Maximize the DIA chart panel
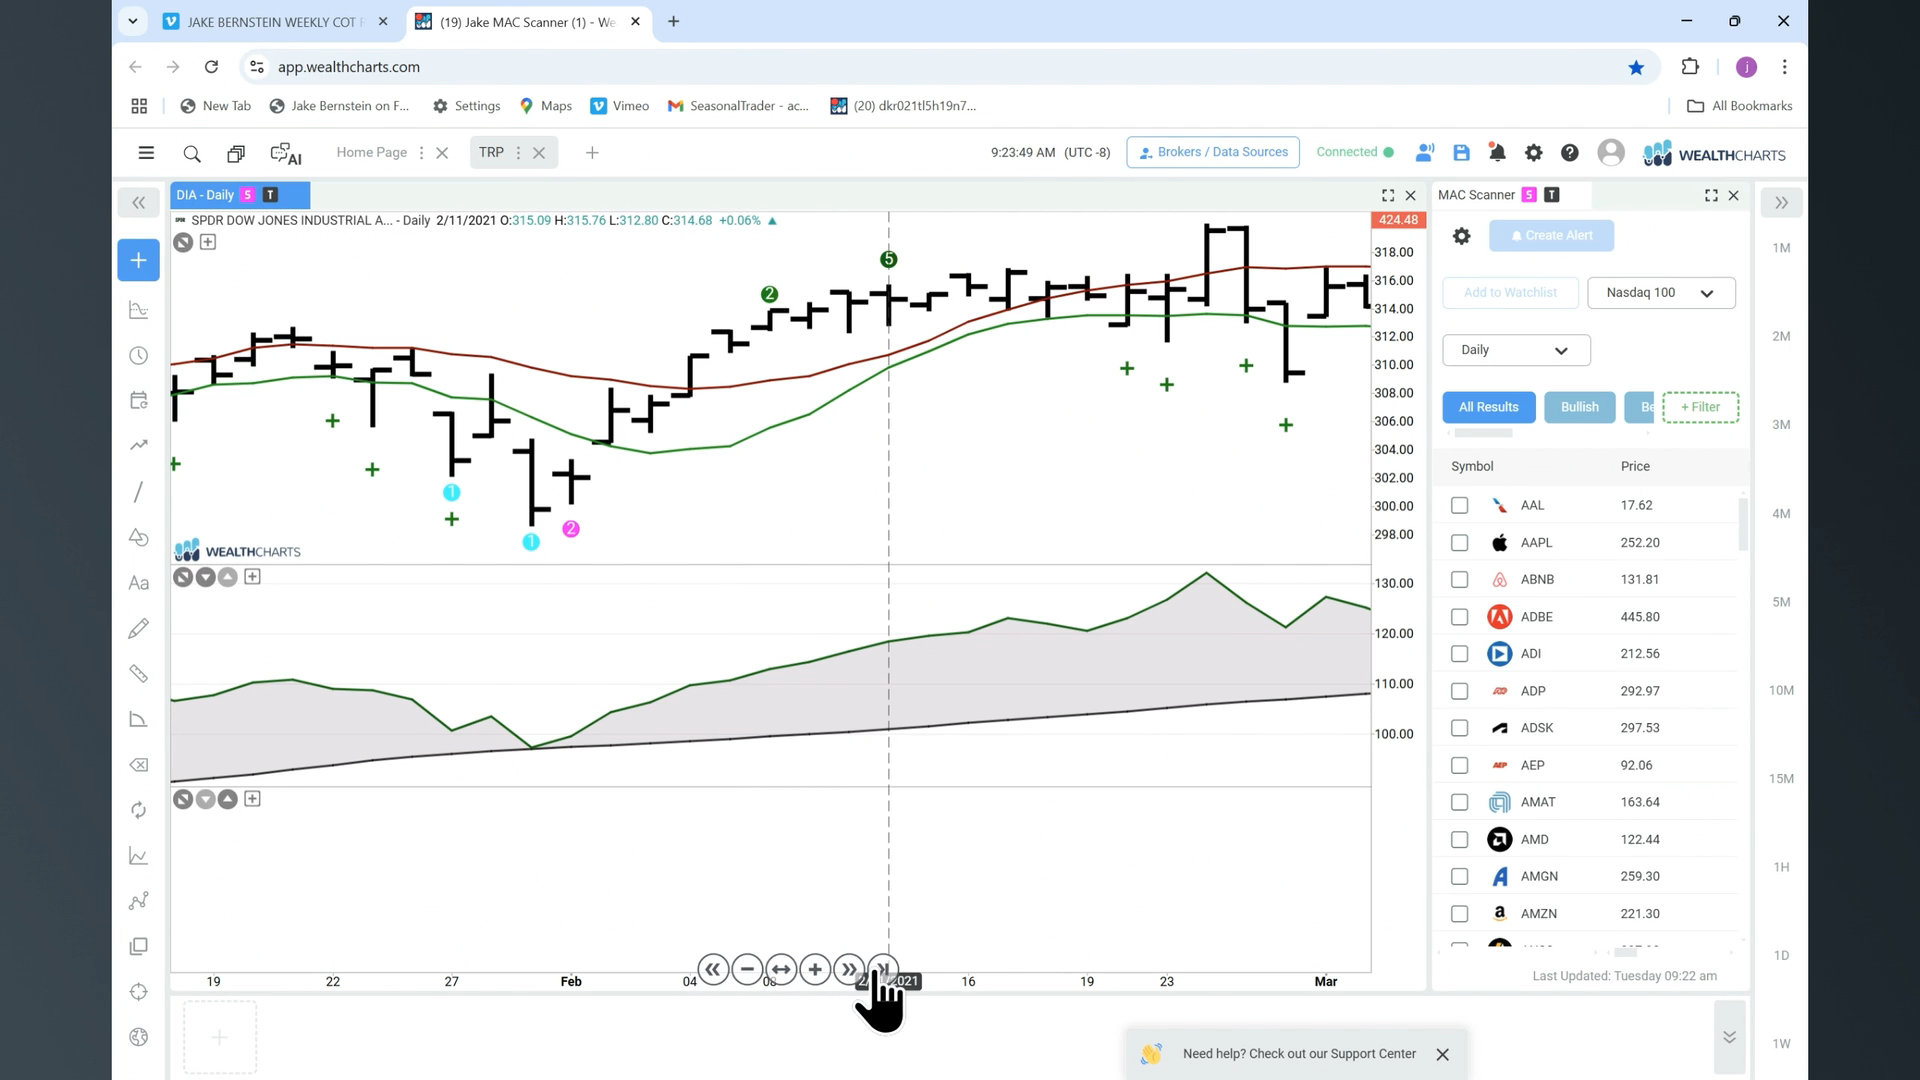Viewport: 1920px width, 1080px height. [x=1388, y=195]
